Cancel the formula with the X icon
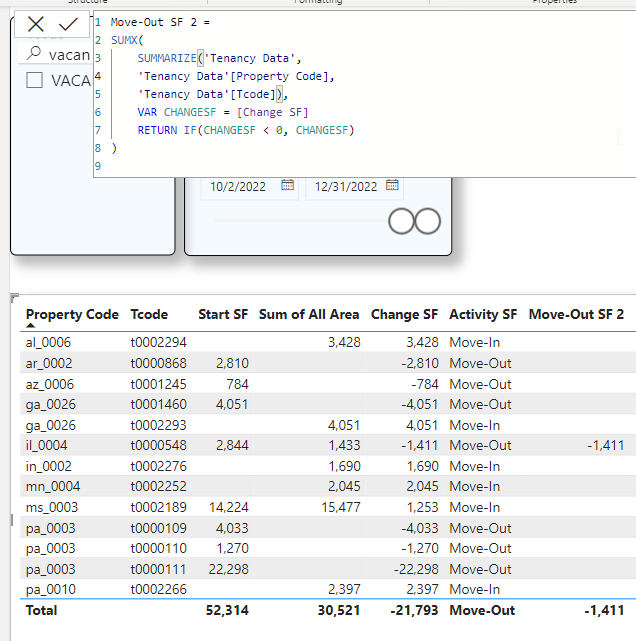This screenshot has height=641, width=636. point(36,25)
